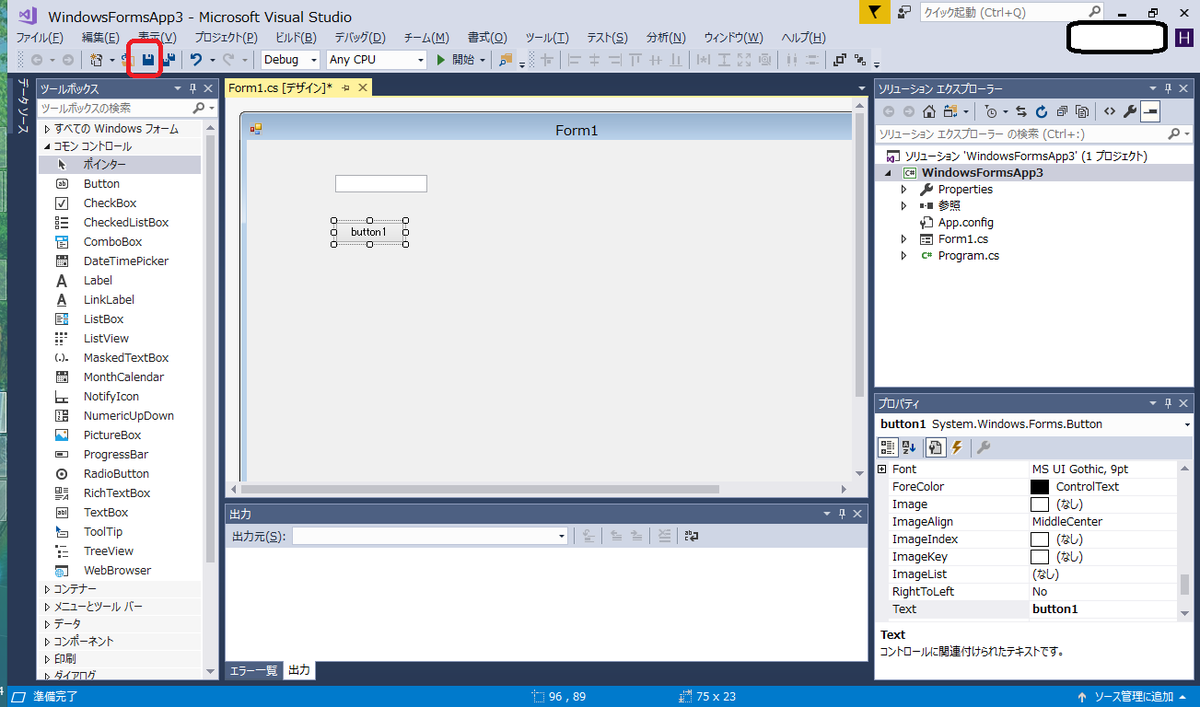Open the ツール(T) menu
This screenshot has width=1200, height=707.
point(547,38)
